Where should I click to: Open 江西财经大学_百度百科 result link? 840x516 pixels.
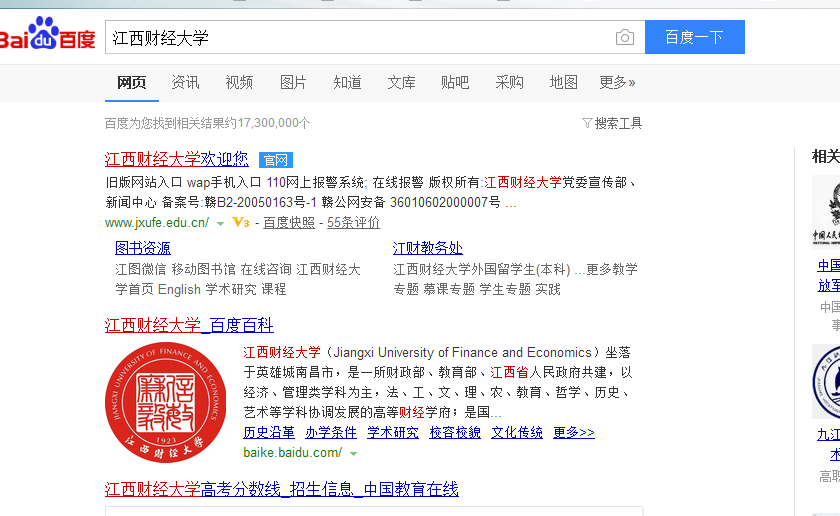click(x=189, y=325)
